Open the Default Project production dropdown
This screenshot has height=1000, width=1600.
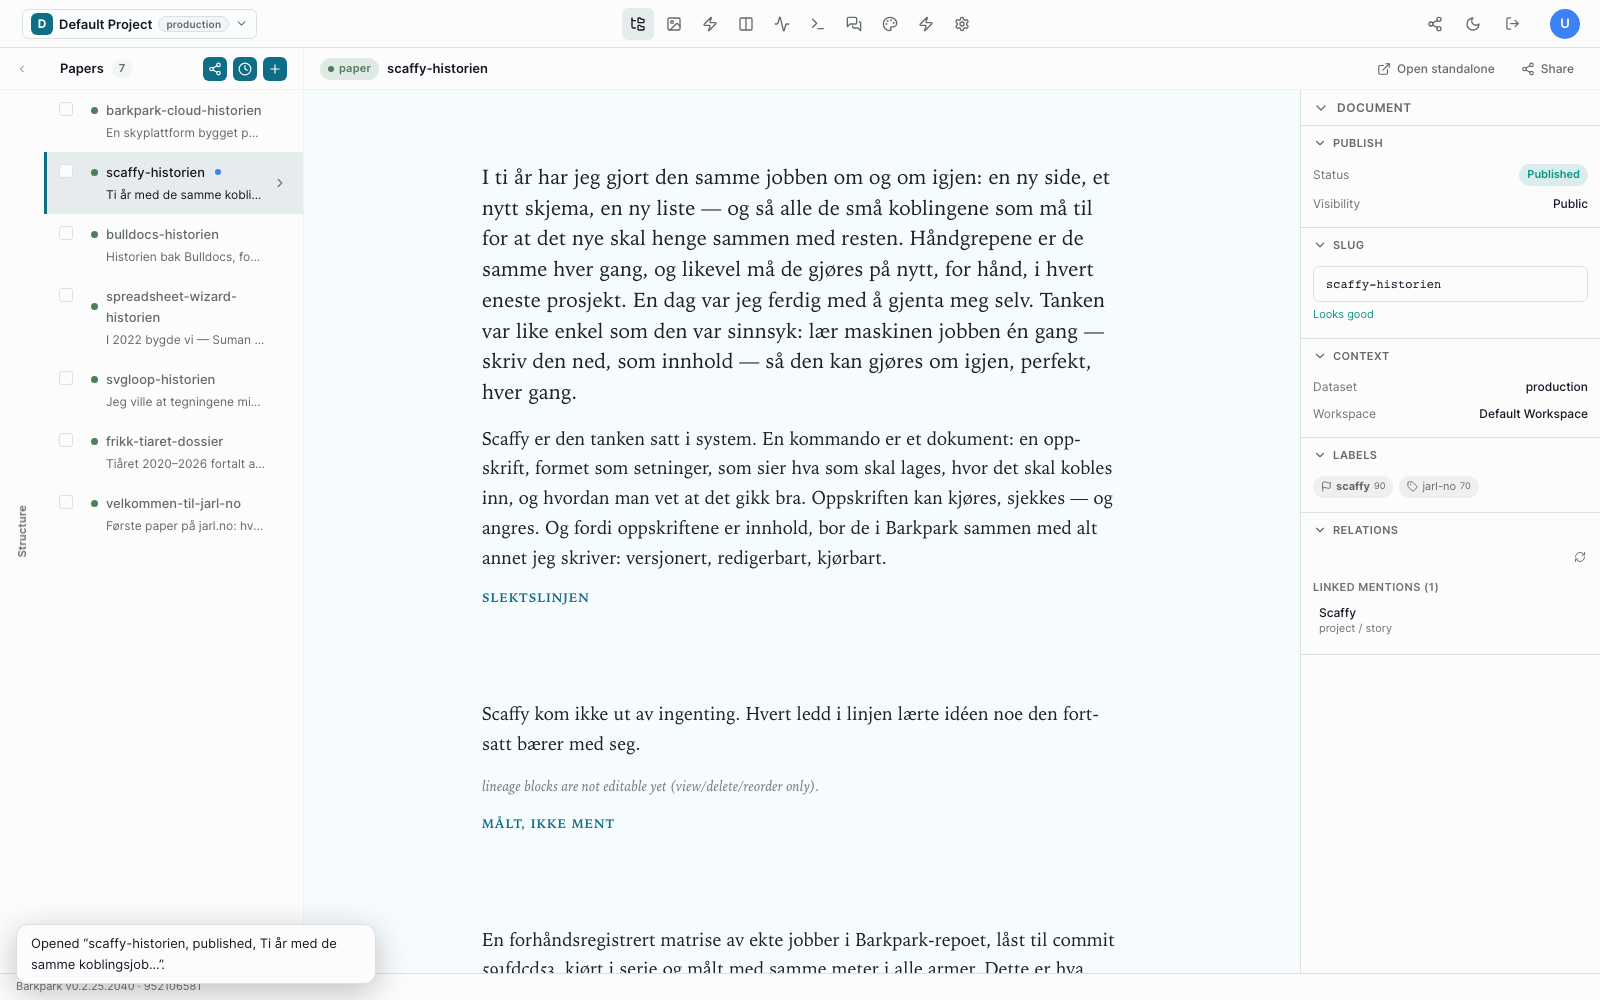139,24
